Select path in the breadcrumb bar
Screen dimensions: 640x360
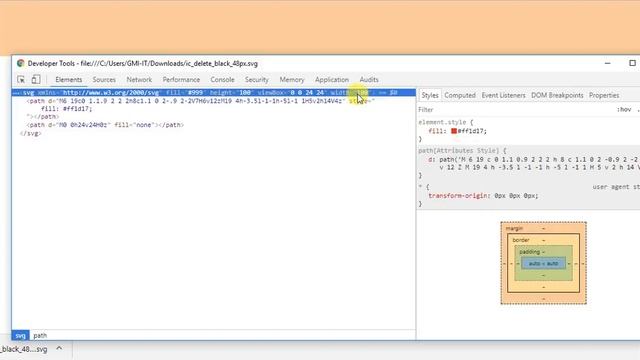click(x=40, y=336)
